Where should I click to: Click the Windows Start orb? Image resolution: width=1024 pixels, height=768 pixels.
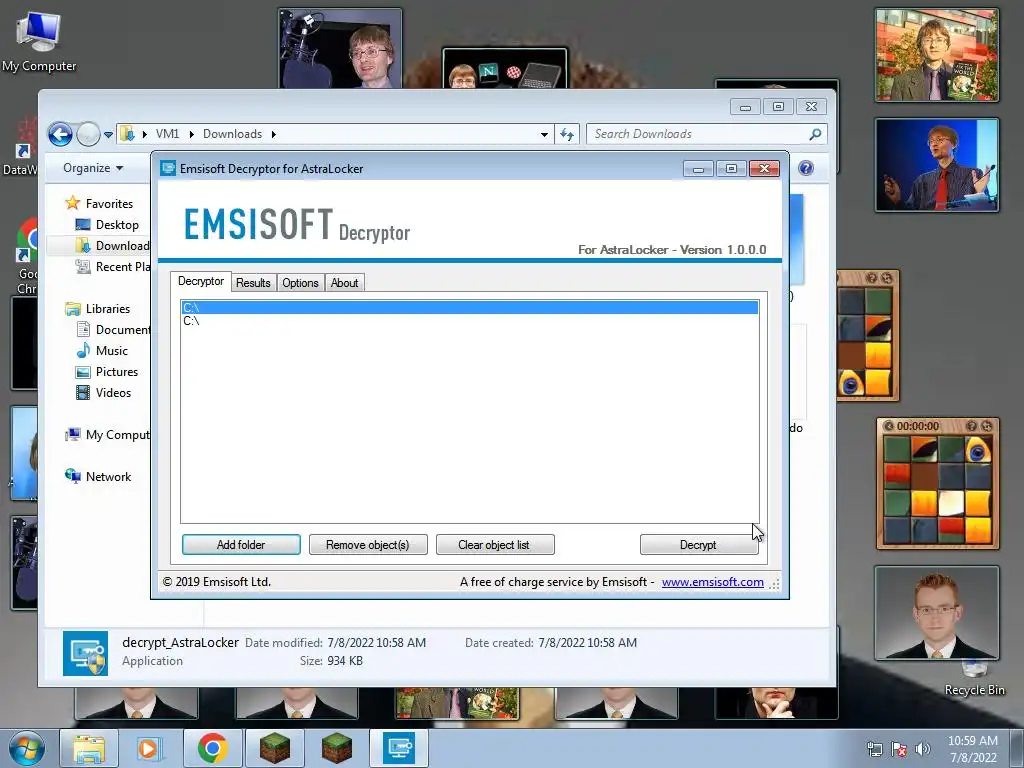point(27,748)
